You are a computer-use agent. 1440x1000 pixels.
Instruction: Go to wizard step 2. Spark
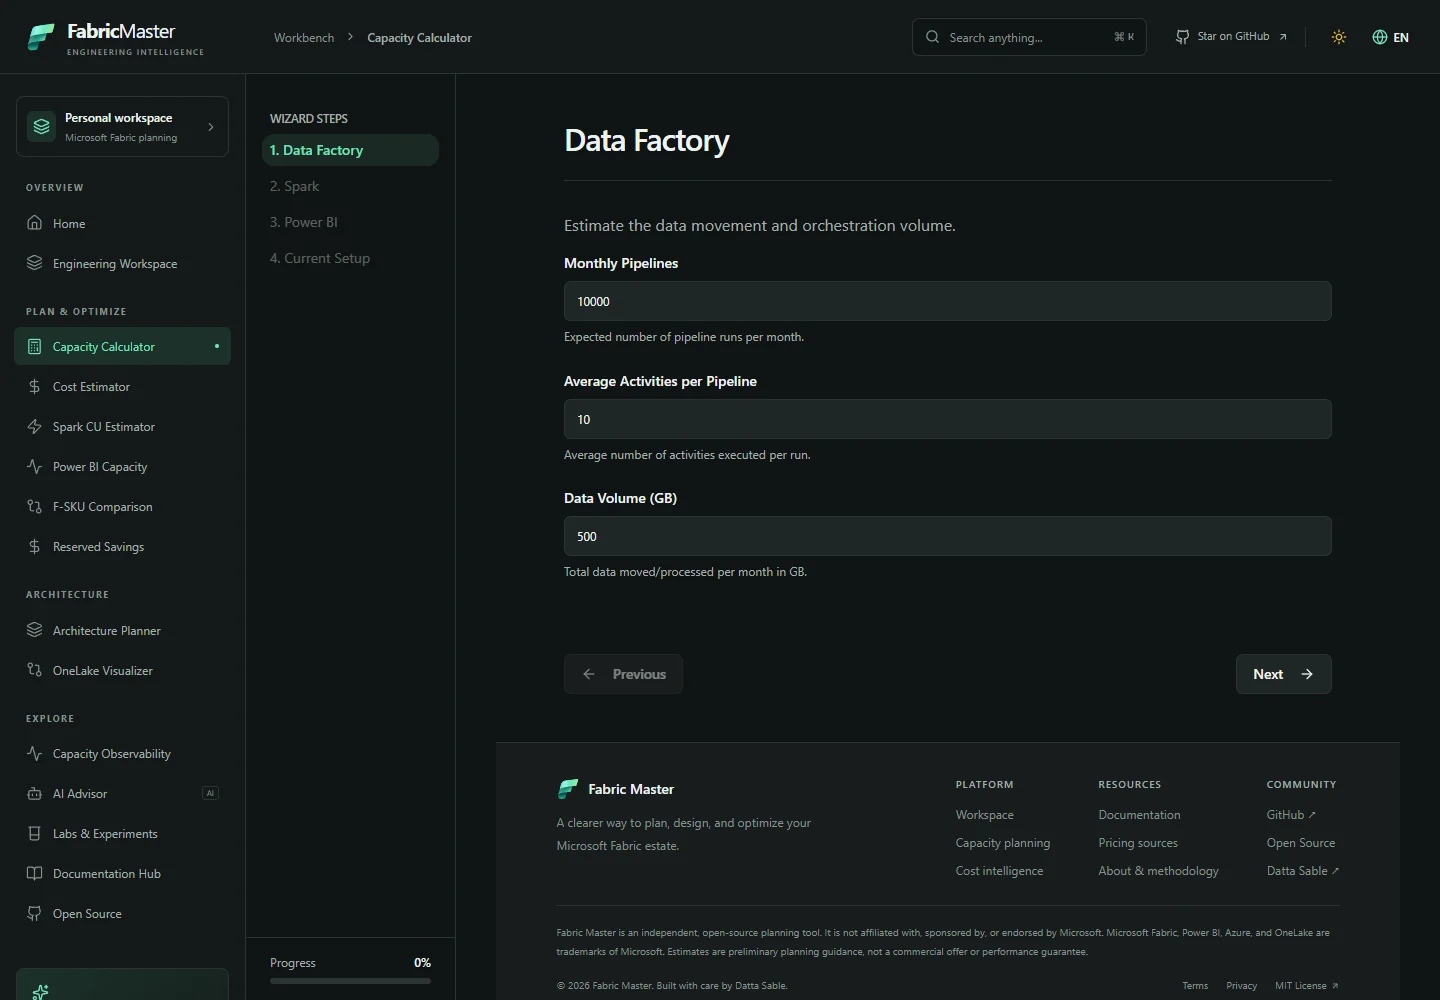point(350,186)
